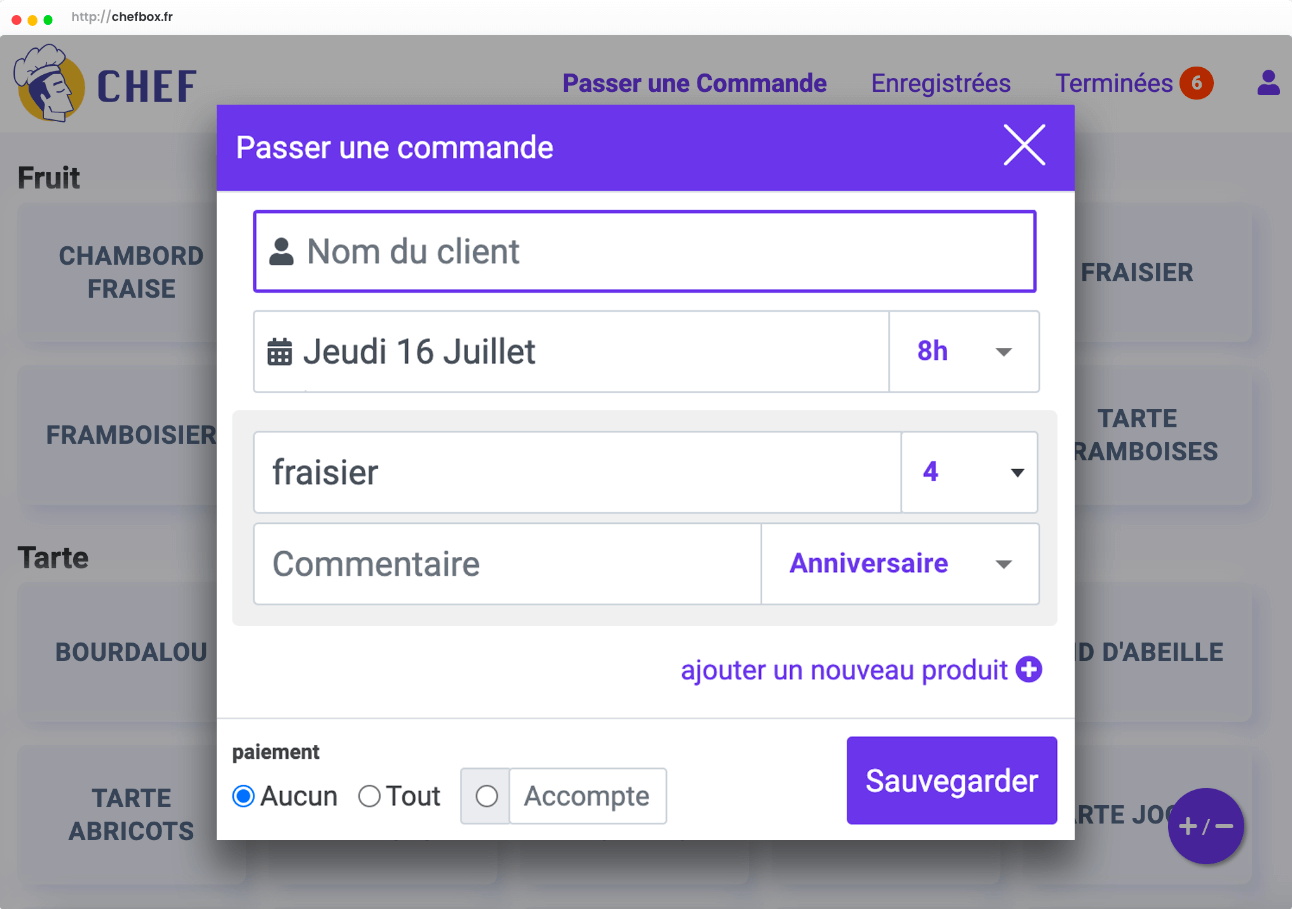1292x909 pixels.
Task: Click the 'ajouter un nouveau produit' link
Action: click(844, 670)
